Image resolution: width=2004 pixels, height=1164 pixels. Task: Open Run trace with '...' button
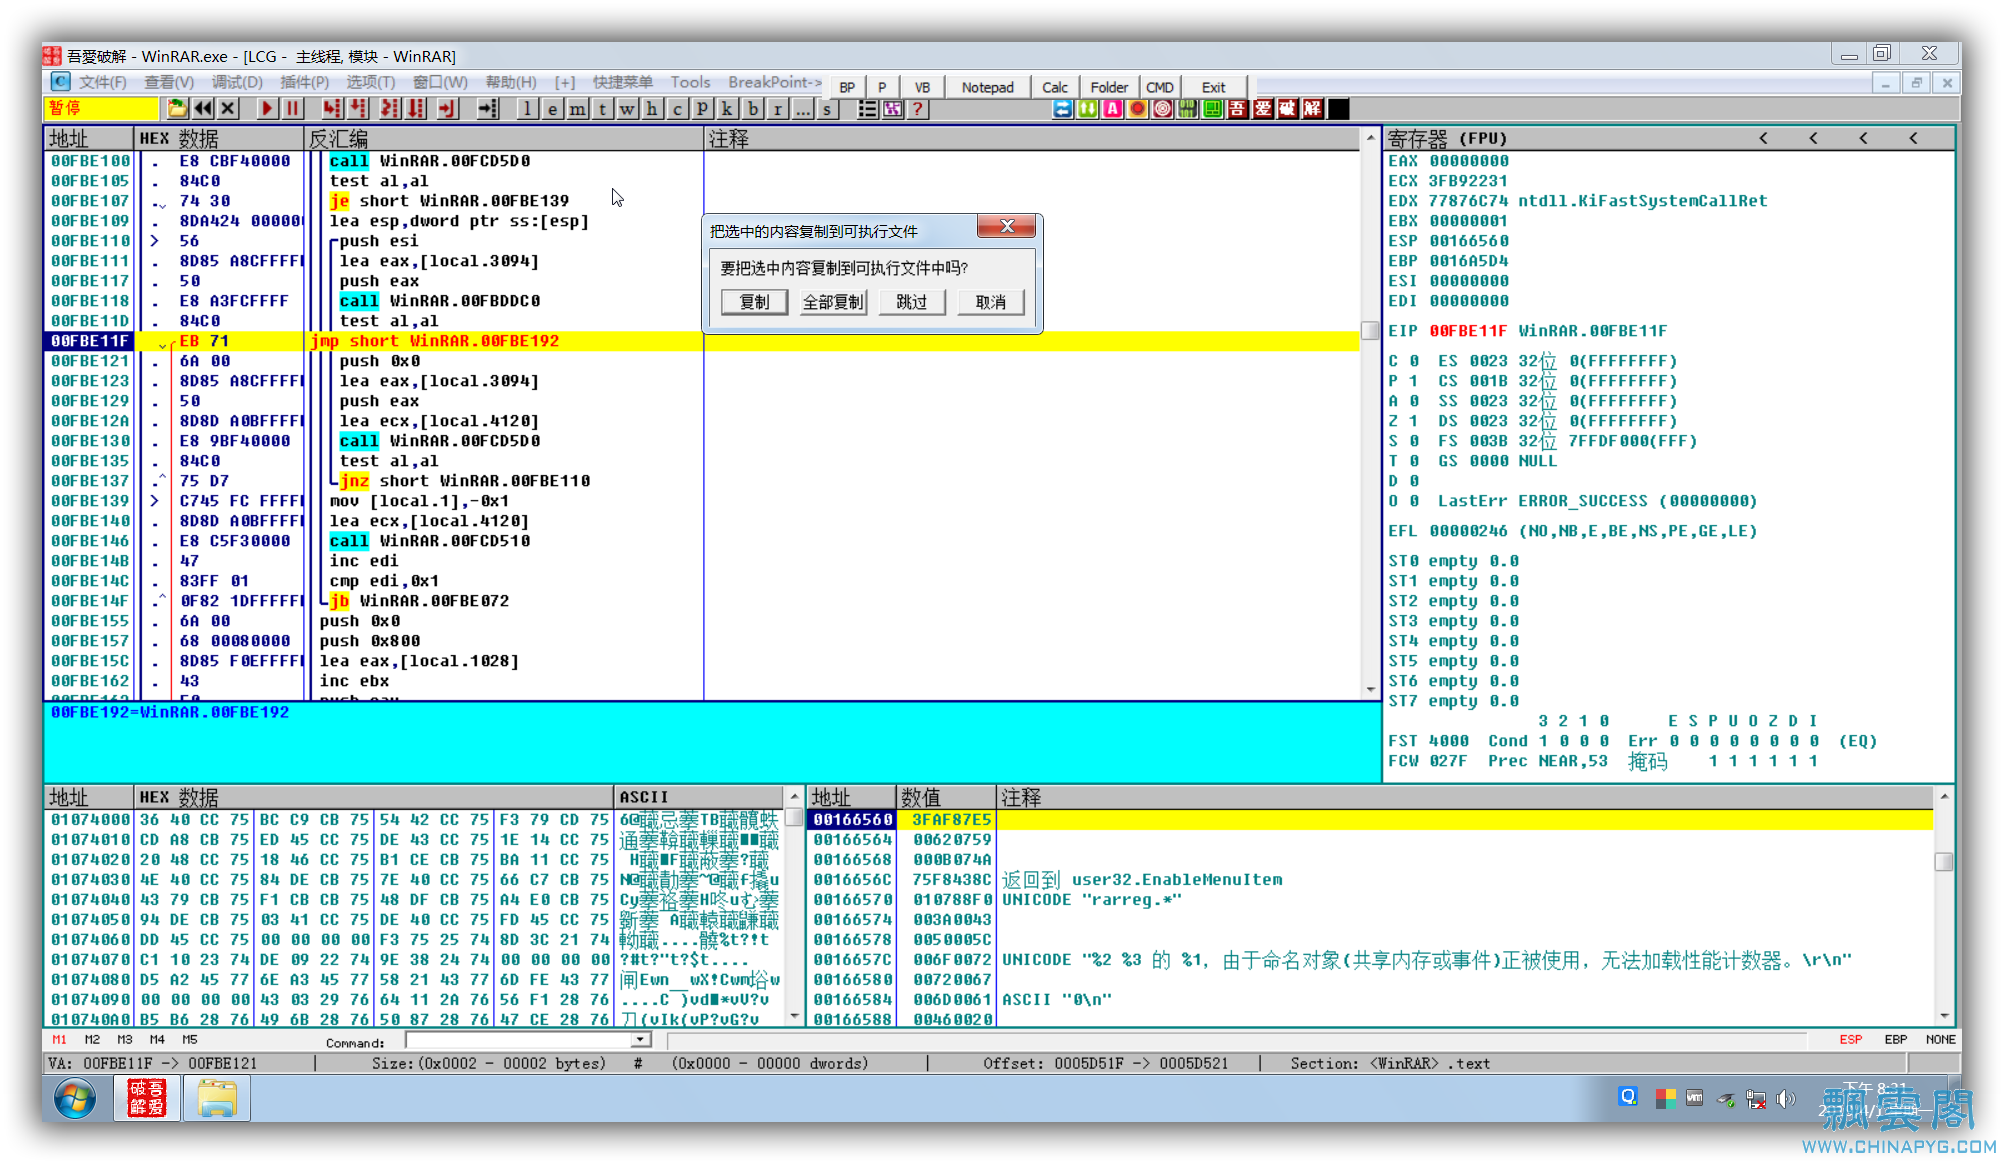click(802, 109)
